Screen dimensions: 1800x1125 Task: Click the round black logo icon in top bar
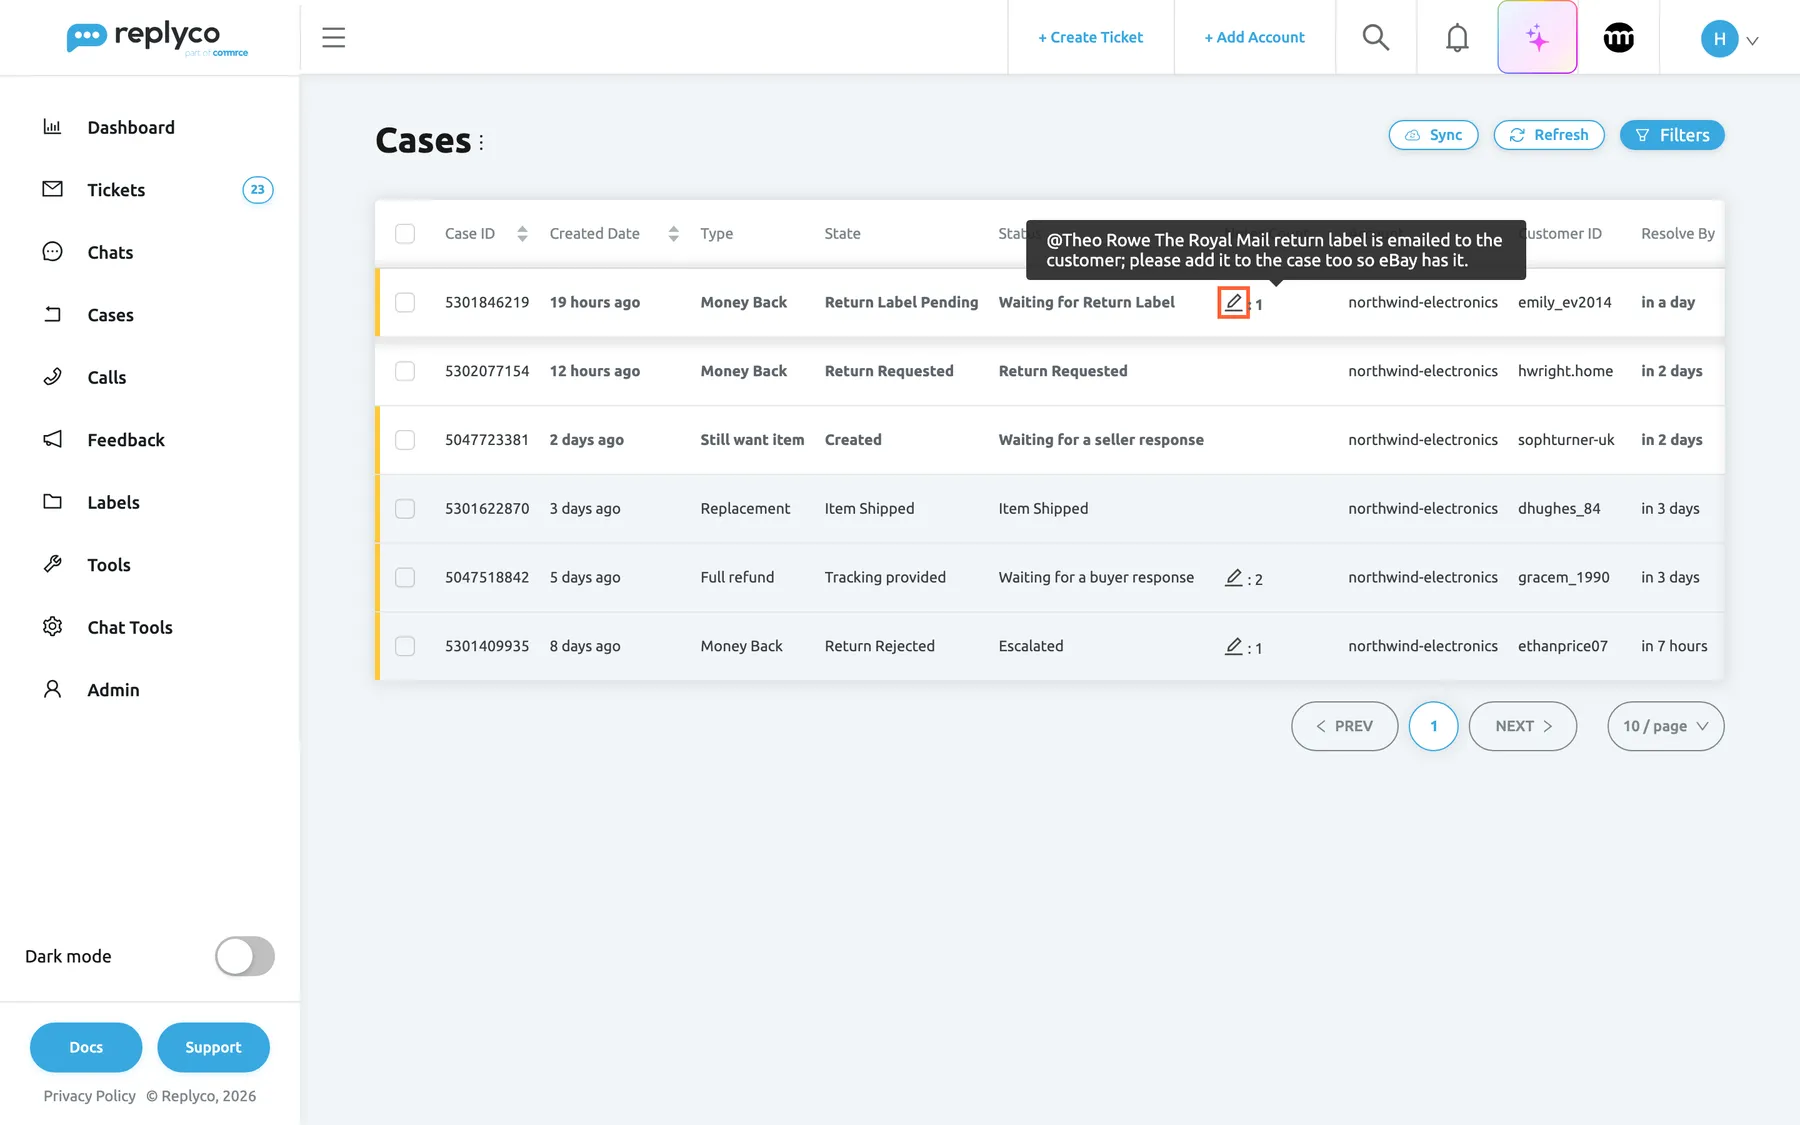[1618, 38]
